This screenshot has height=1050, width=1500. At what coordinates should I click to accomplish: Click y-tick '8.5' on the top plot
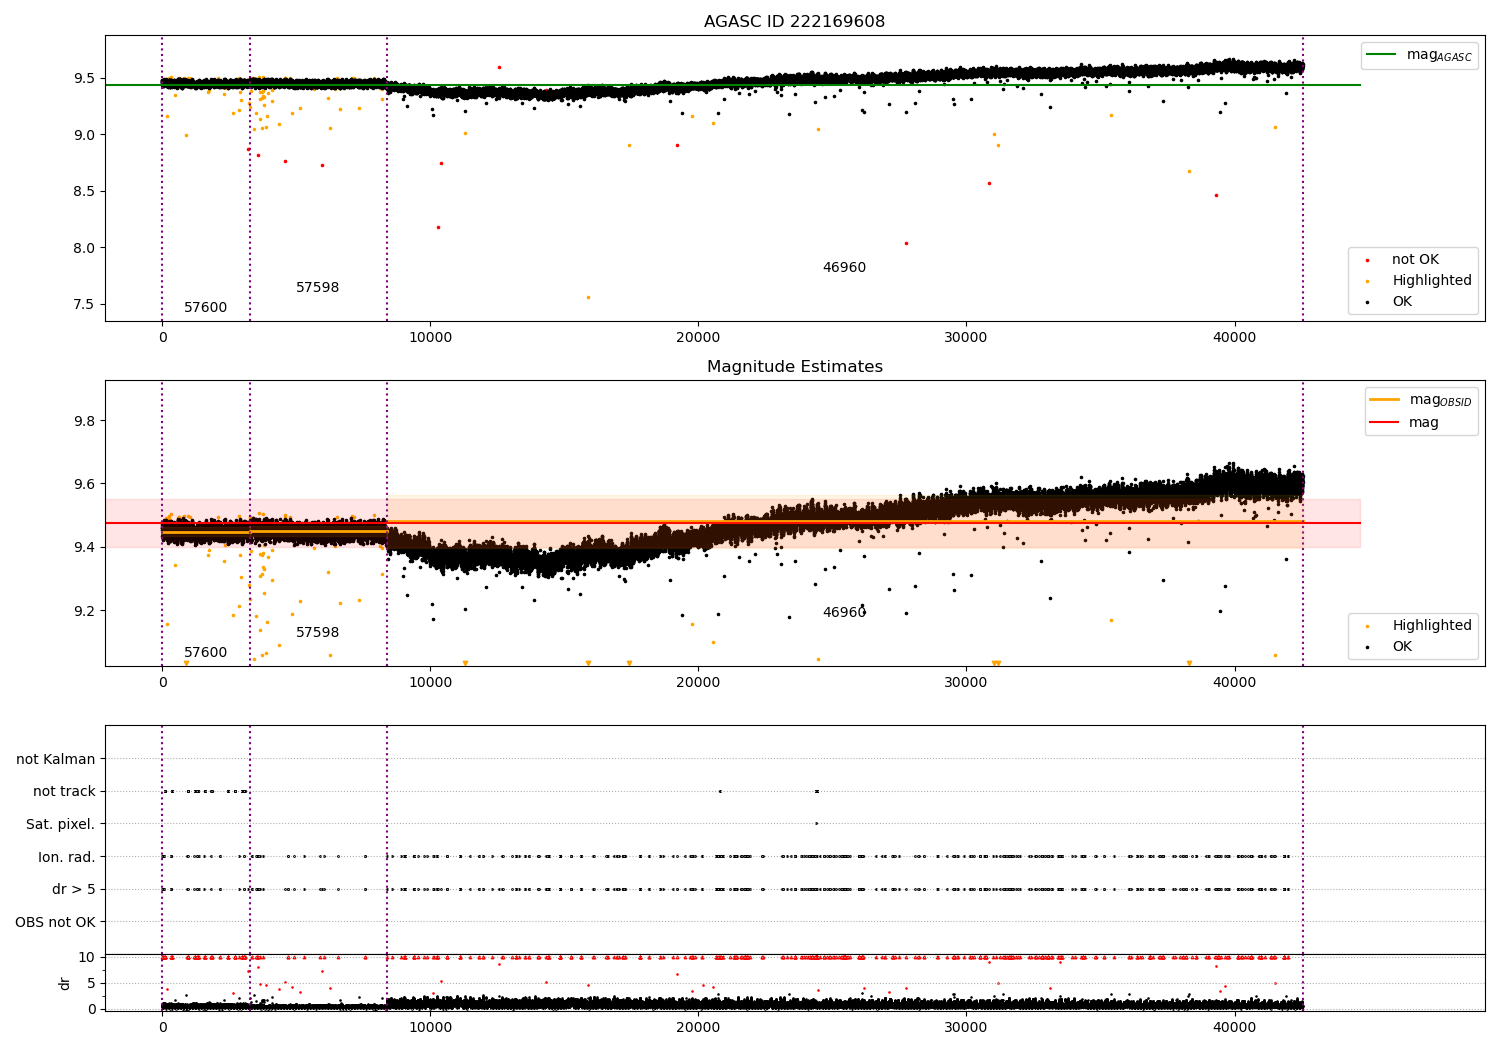[x=83, y=192]
